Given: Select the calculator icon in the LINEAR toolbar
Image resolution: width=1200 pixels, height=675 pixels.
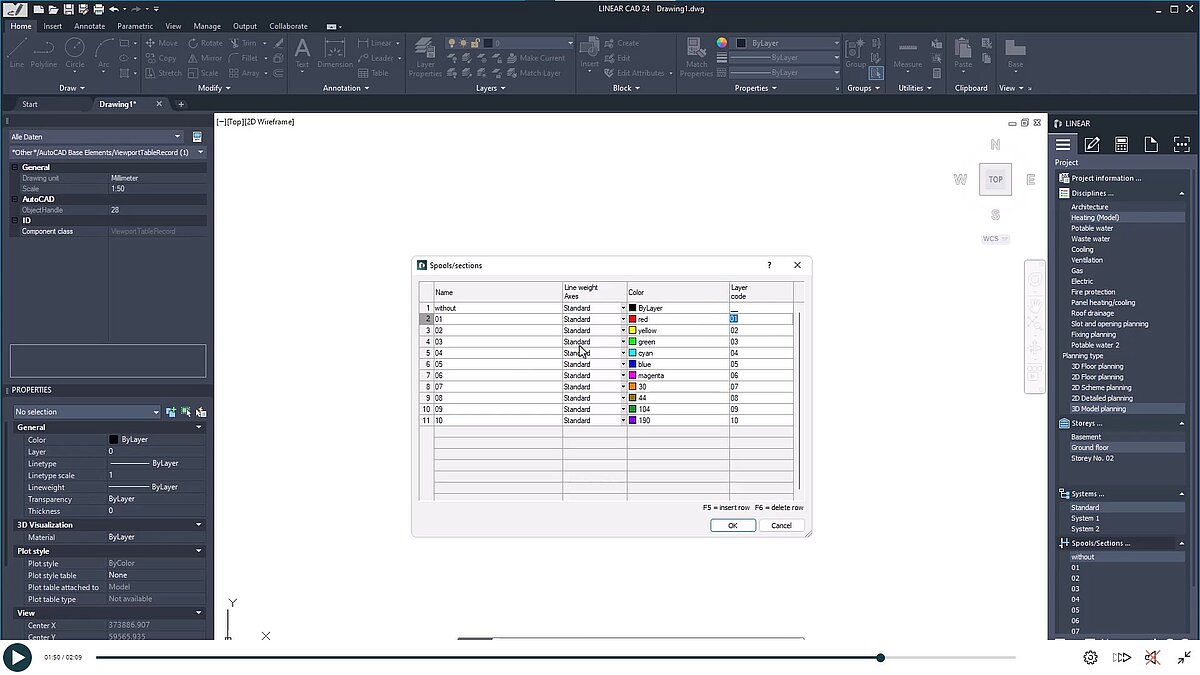Looking at the screenshot, I should (1122, 144).
